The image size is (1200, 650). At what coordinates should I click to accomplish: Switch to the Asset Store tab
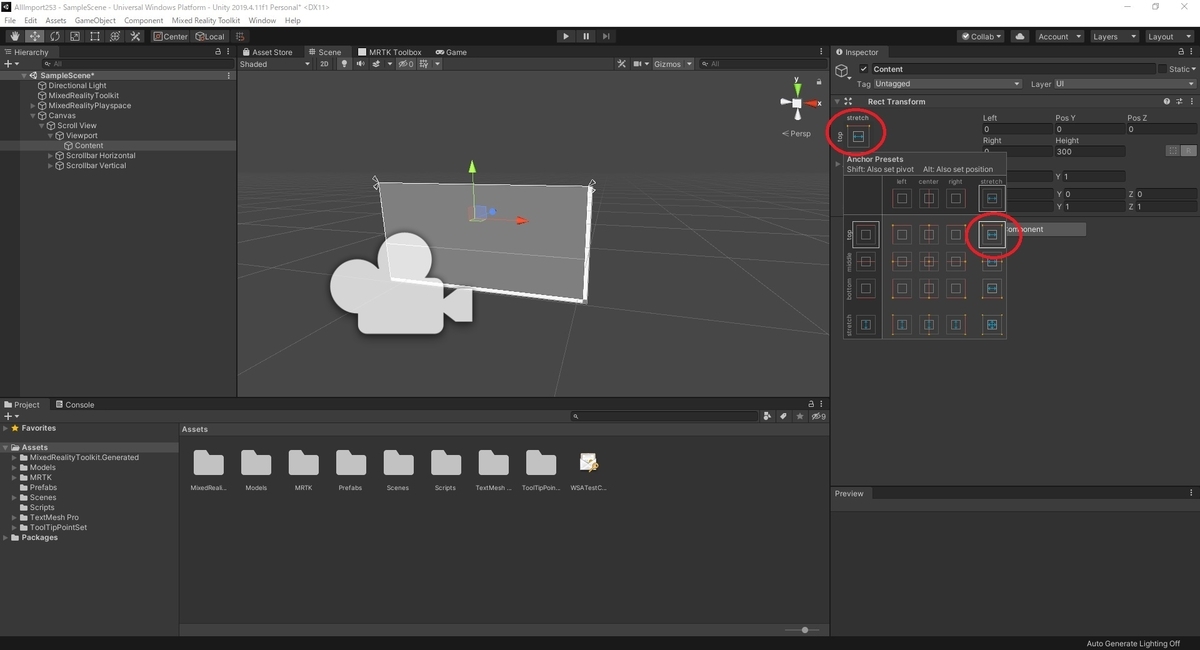coord(267,52)
